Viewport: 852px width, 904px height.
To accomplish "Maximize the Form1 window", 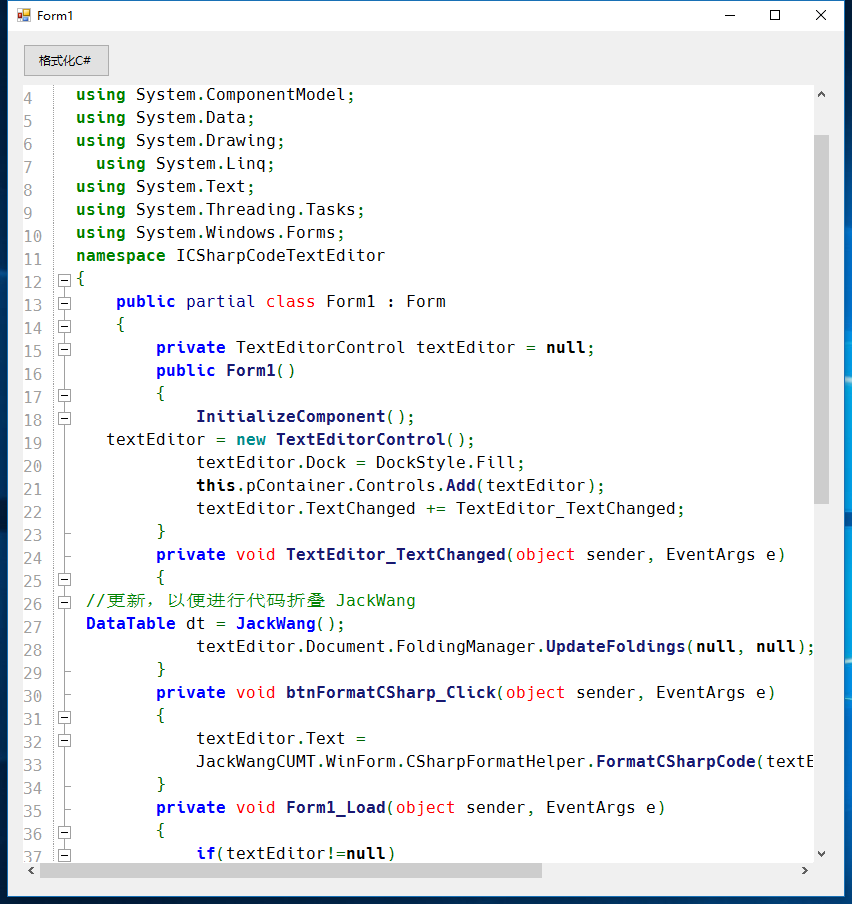I will click(x=774, y=15).
